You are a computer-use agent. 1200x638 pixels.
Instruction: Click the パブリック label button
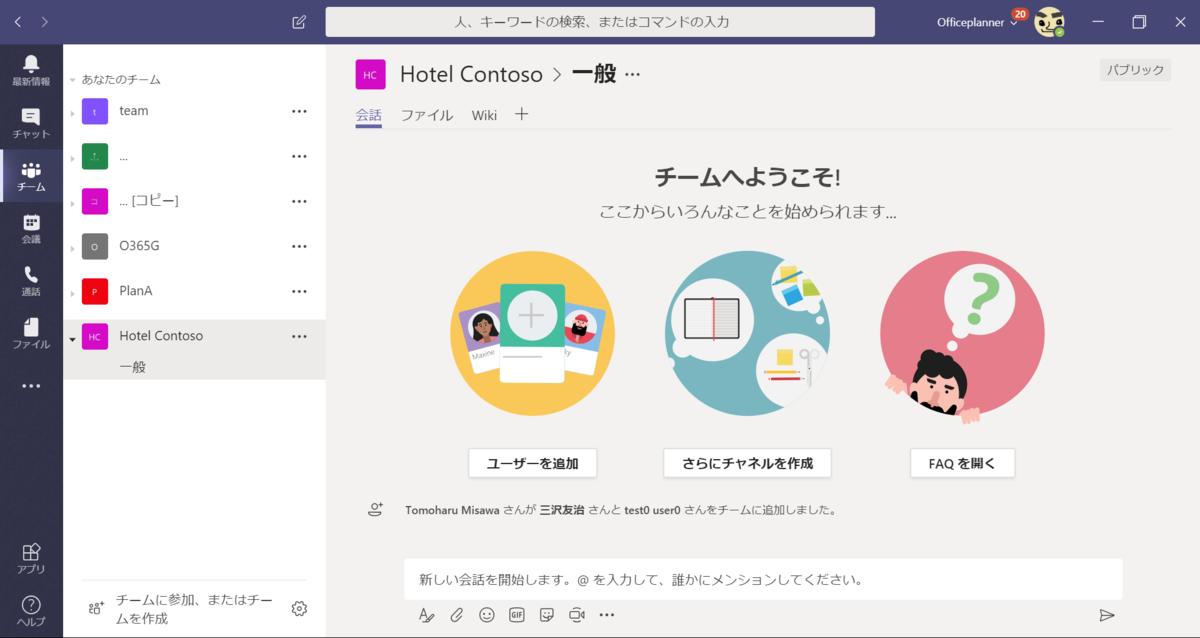point(1135,70)
